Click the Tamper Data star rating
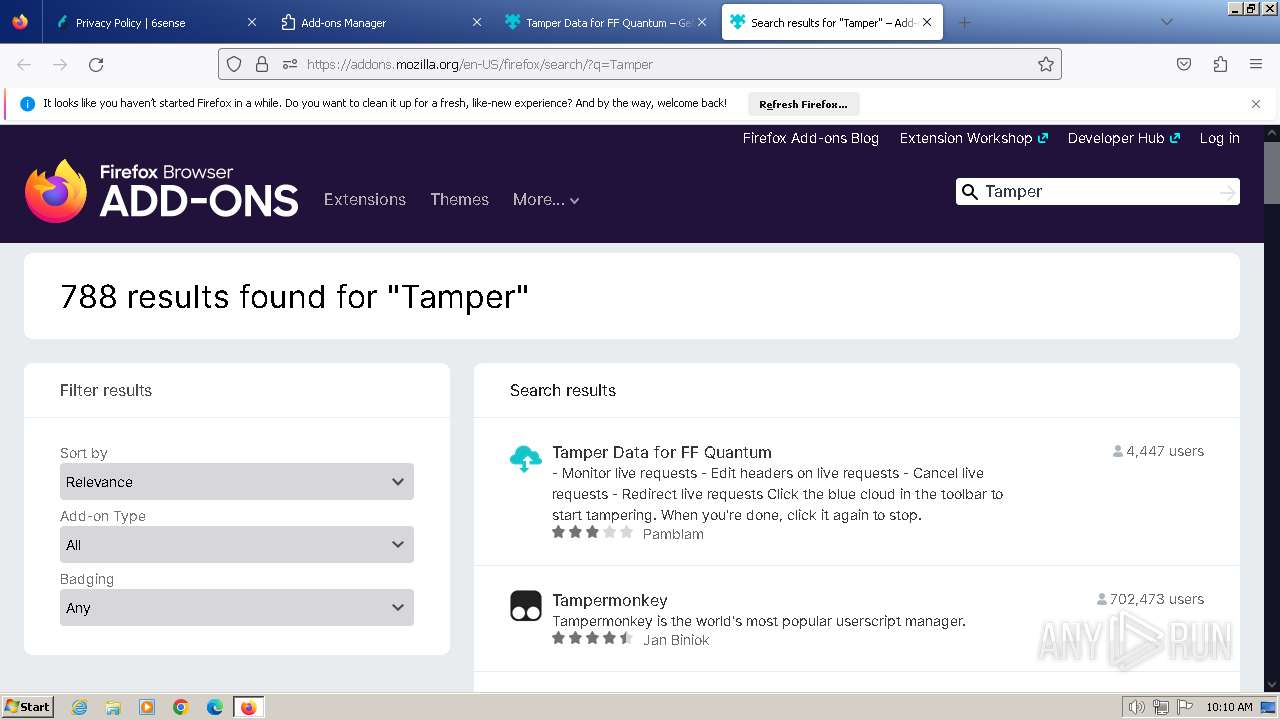 pyautogui.click(x=593, y=533)
